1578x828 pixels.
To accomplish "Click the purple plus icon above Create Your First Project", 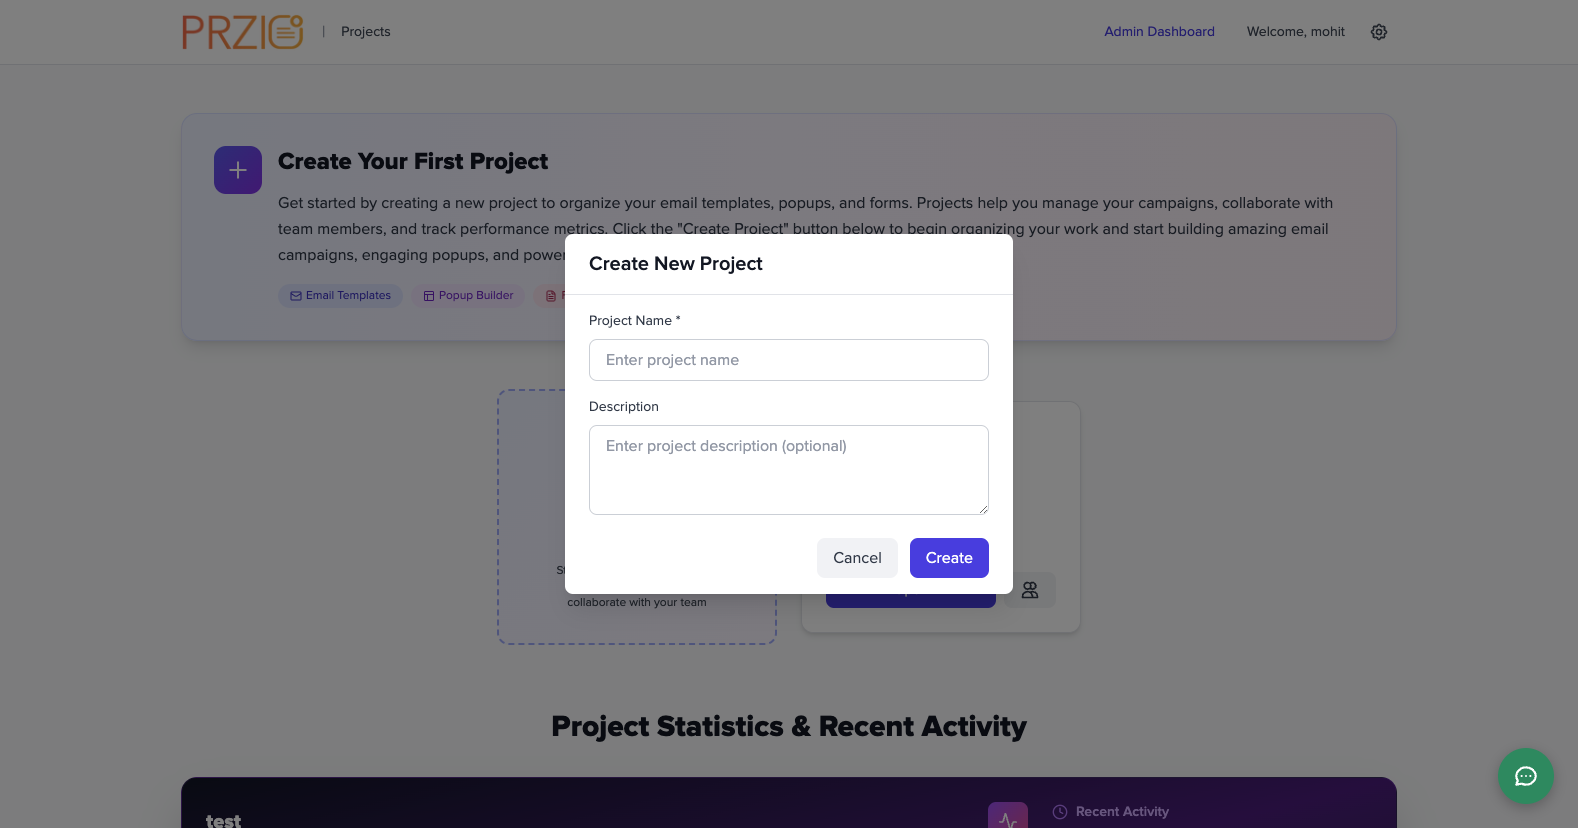I will click(x=237, y=169).
